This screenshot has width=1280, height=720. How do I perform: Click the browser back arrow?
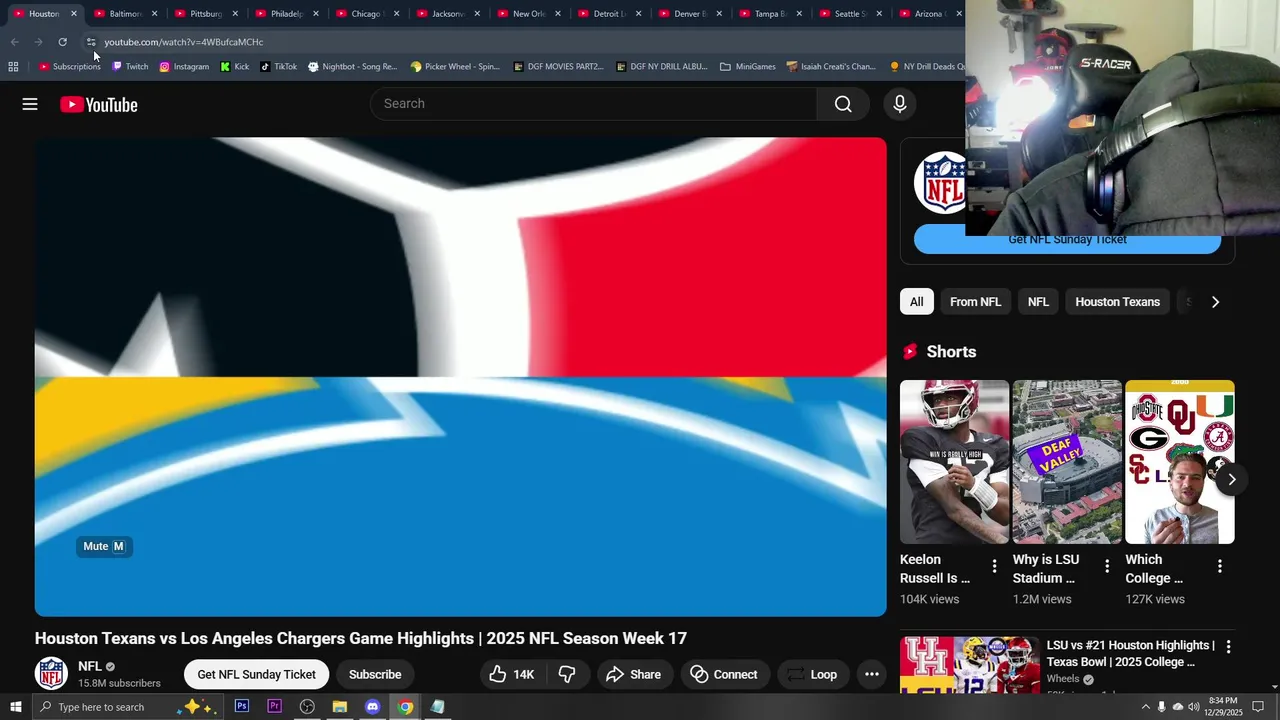14,42
